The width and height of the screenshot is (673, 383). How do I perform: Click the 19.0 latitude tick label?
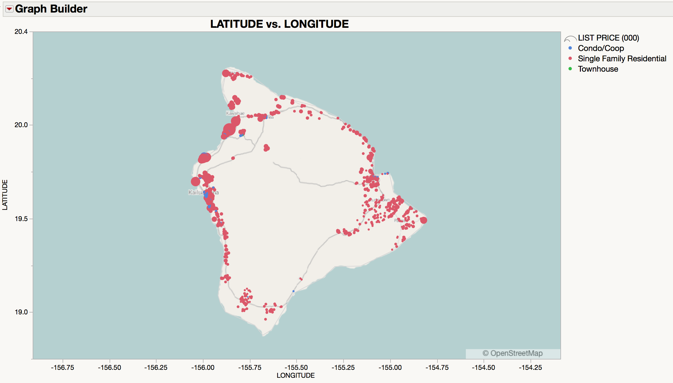tap(21, 312)
